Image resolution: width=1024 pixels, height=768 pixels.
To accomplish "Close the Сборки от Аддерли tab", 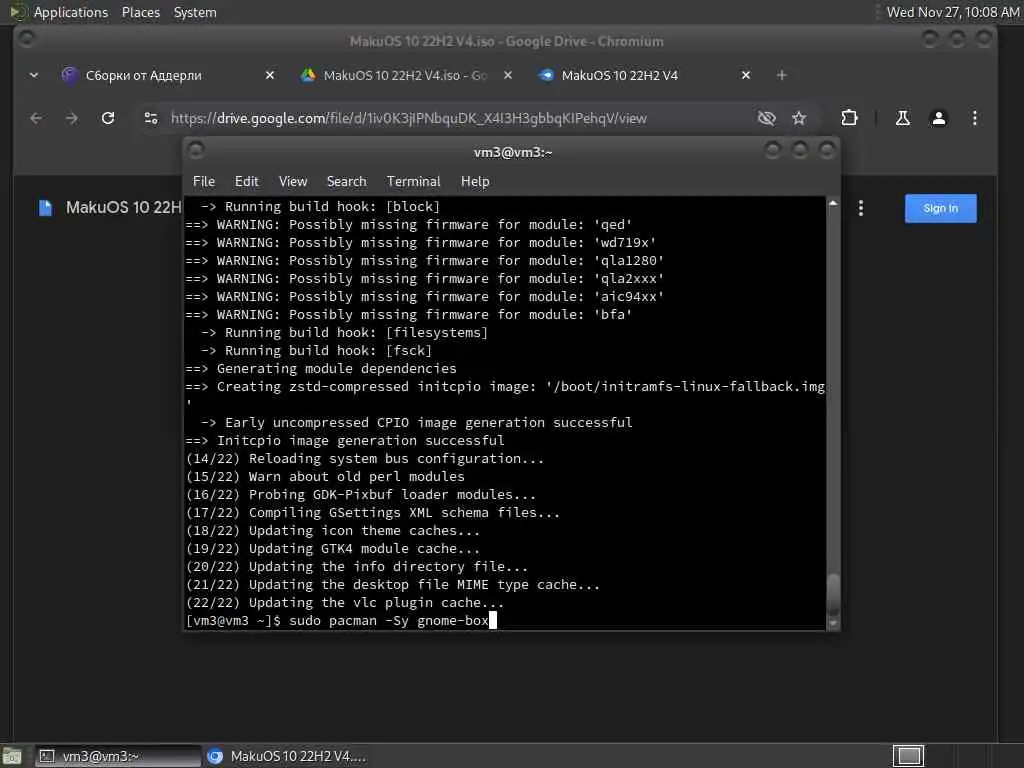I will [x=270, y=76].
